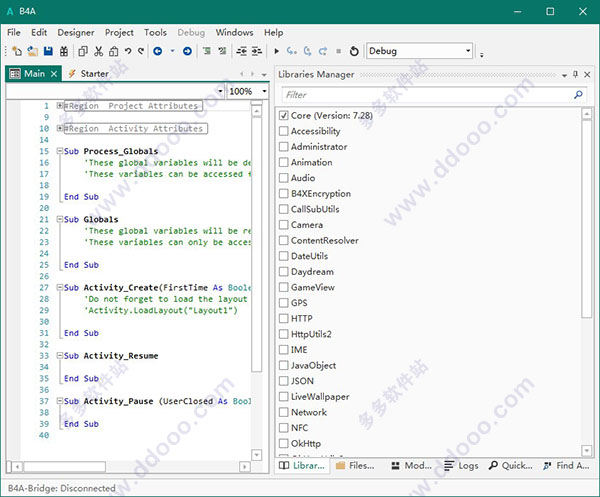This screenshot has width=600, height=497.
Task: Click the Copy icon in toolbar
Action: point(83,51)
